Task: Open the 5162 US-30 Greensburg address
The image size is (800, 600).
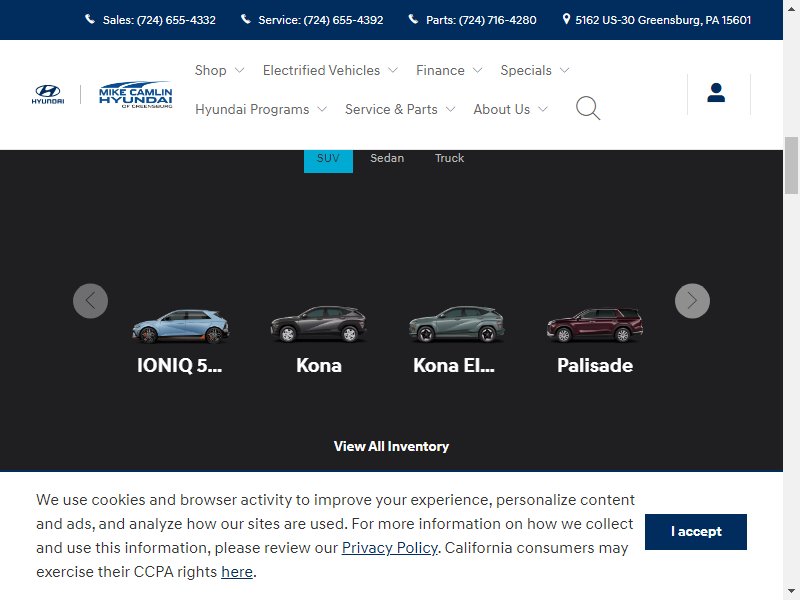Action: point(663,20)
